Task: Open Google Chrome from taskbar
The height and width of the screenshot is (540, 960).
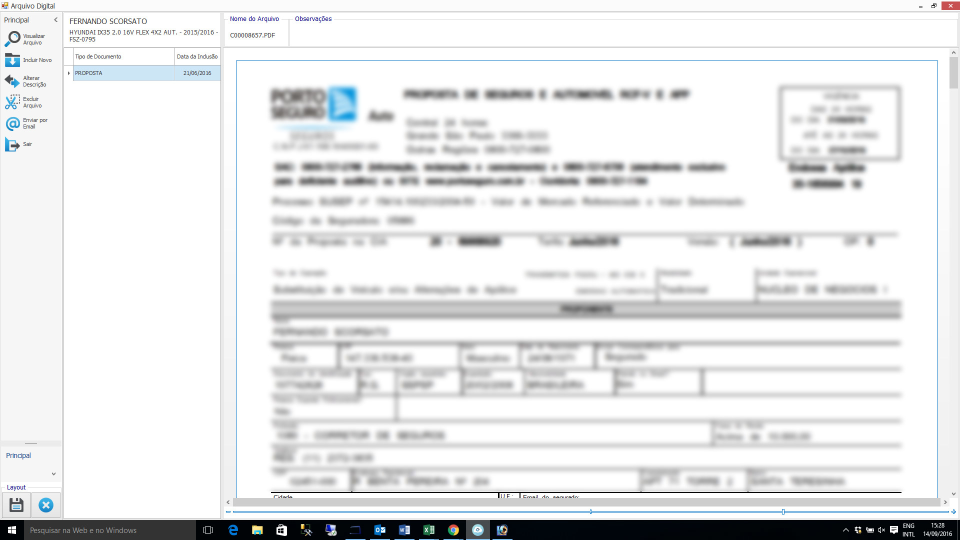Action: point(453,530)
